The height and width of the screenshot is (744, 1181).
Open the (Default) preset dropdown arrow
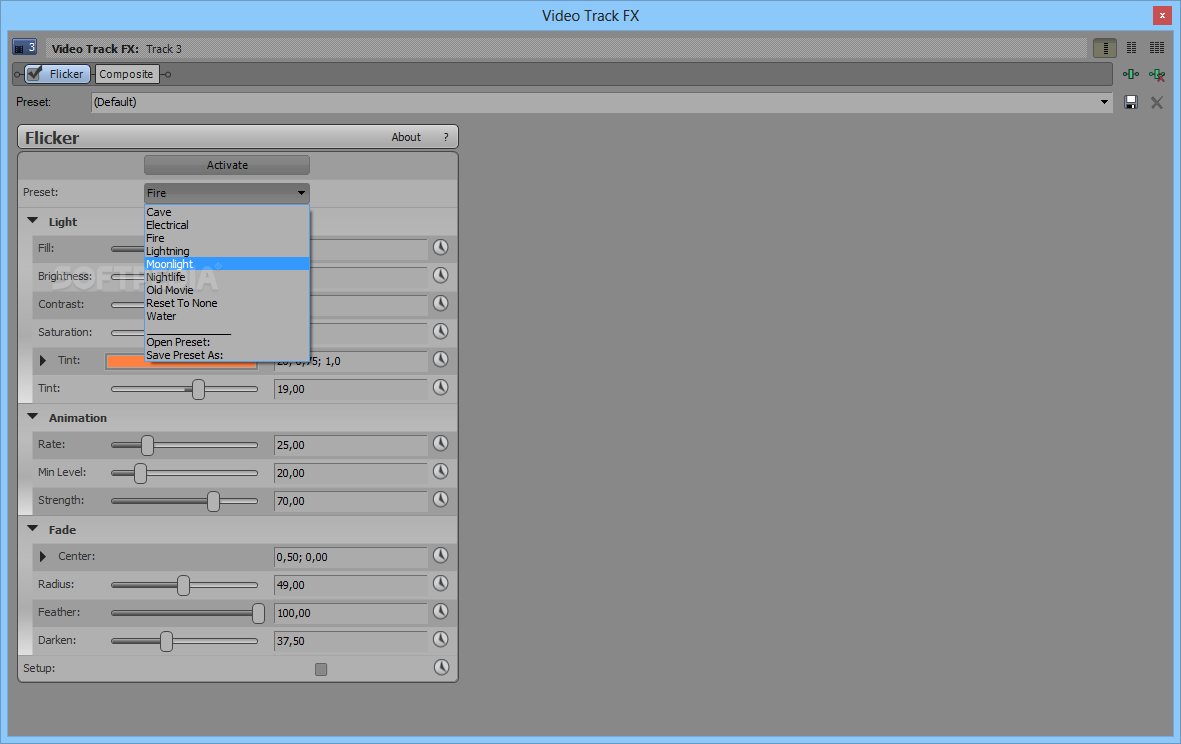pyautogui.click(x=1104, y=102)
